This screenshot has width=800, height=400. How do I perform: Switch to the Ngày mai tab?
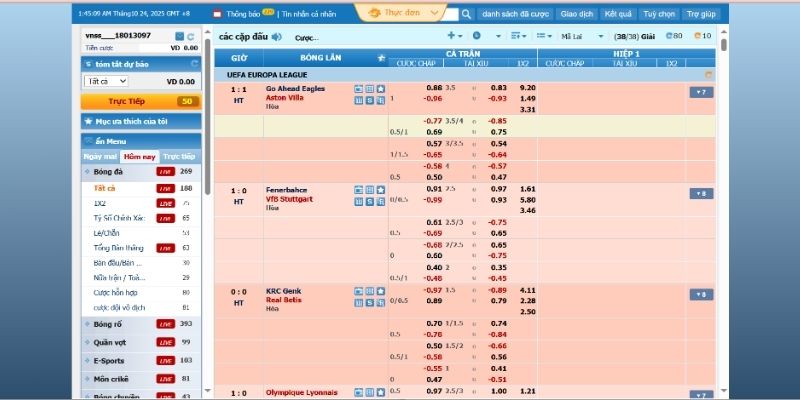coord(100,157)
